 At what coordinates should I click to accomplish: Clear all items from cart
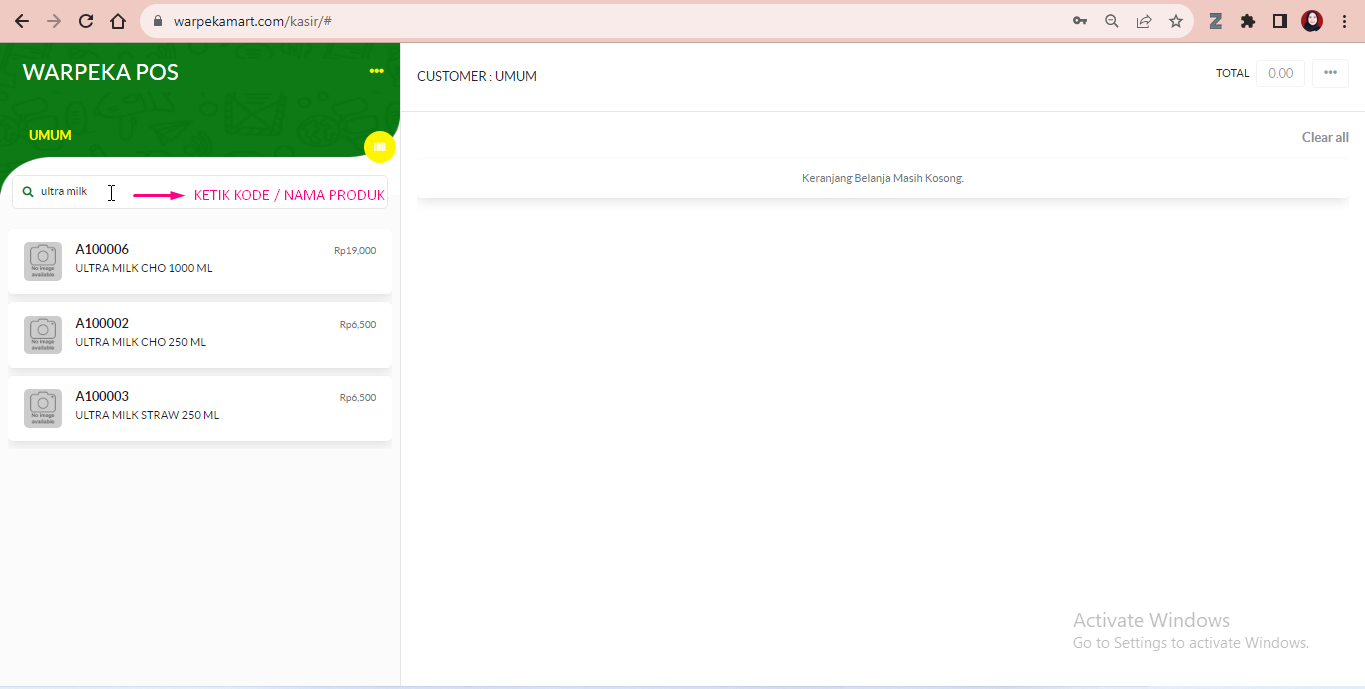pyautogui.click(x=1325, y=137)
